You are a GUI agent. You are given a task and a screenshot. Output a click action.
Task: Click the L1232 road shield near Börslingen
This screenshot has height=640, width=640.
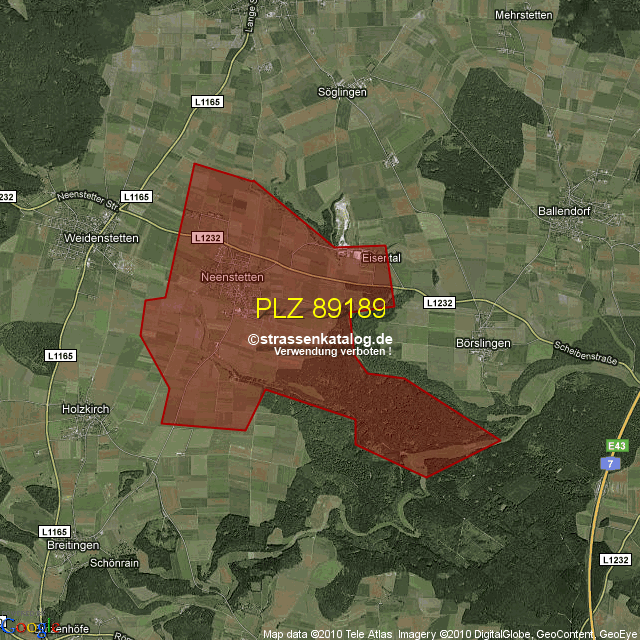(439, 303)
